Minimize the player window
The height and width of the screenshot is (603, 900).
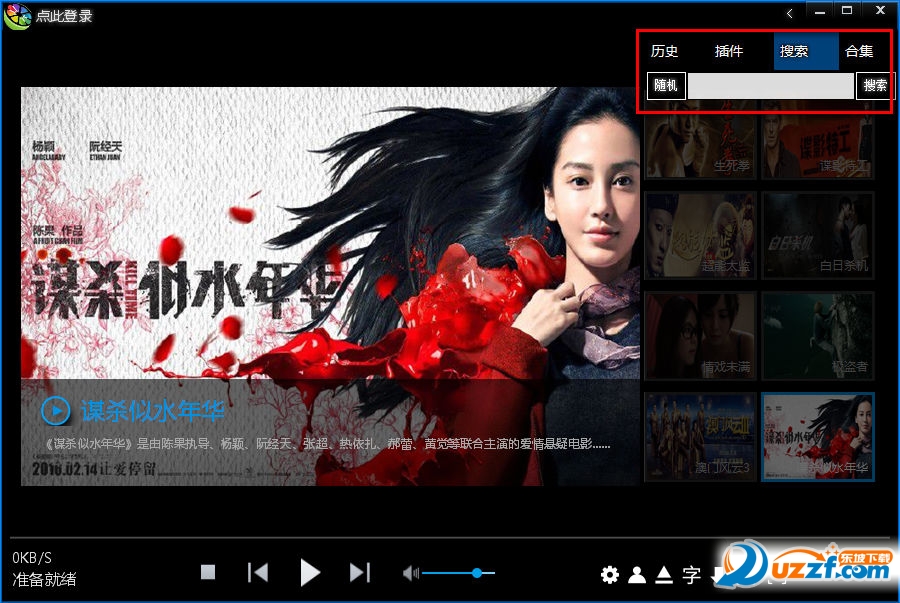coord(820,11)
